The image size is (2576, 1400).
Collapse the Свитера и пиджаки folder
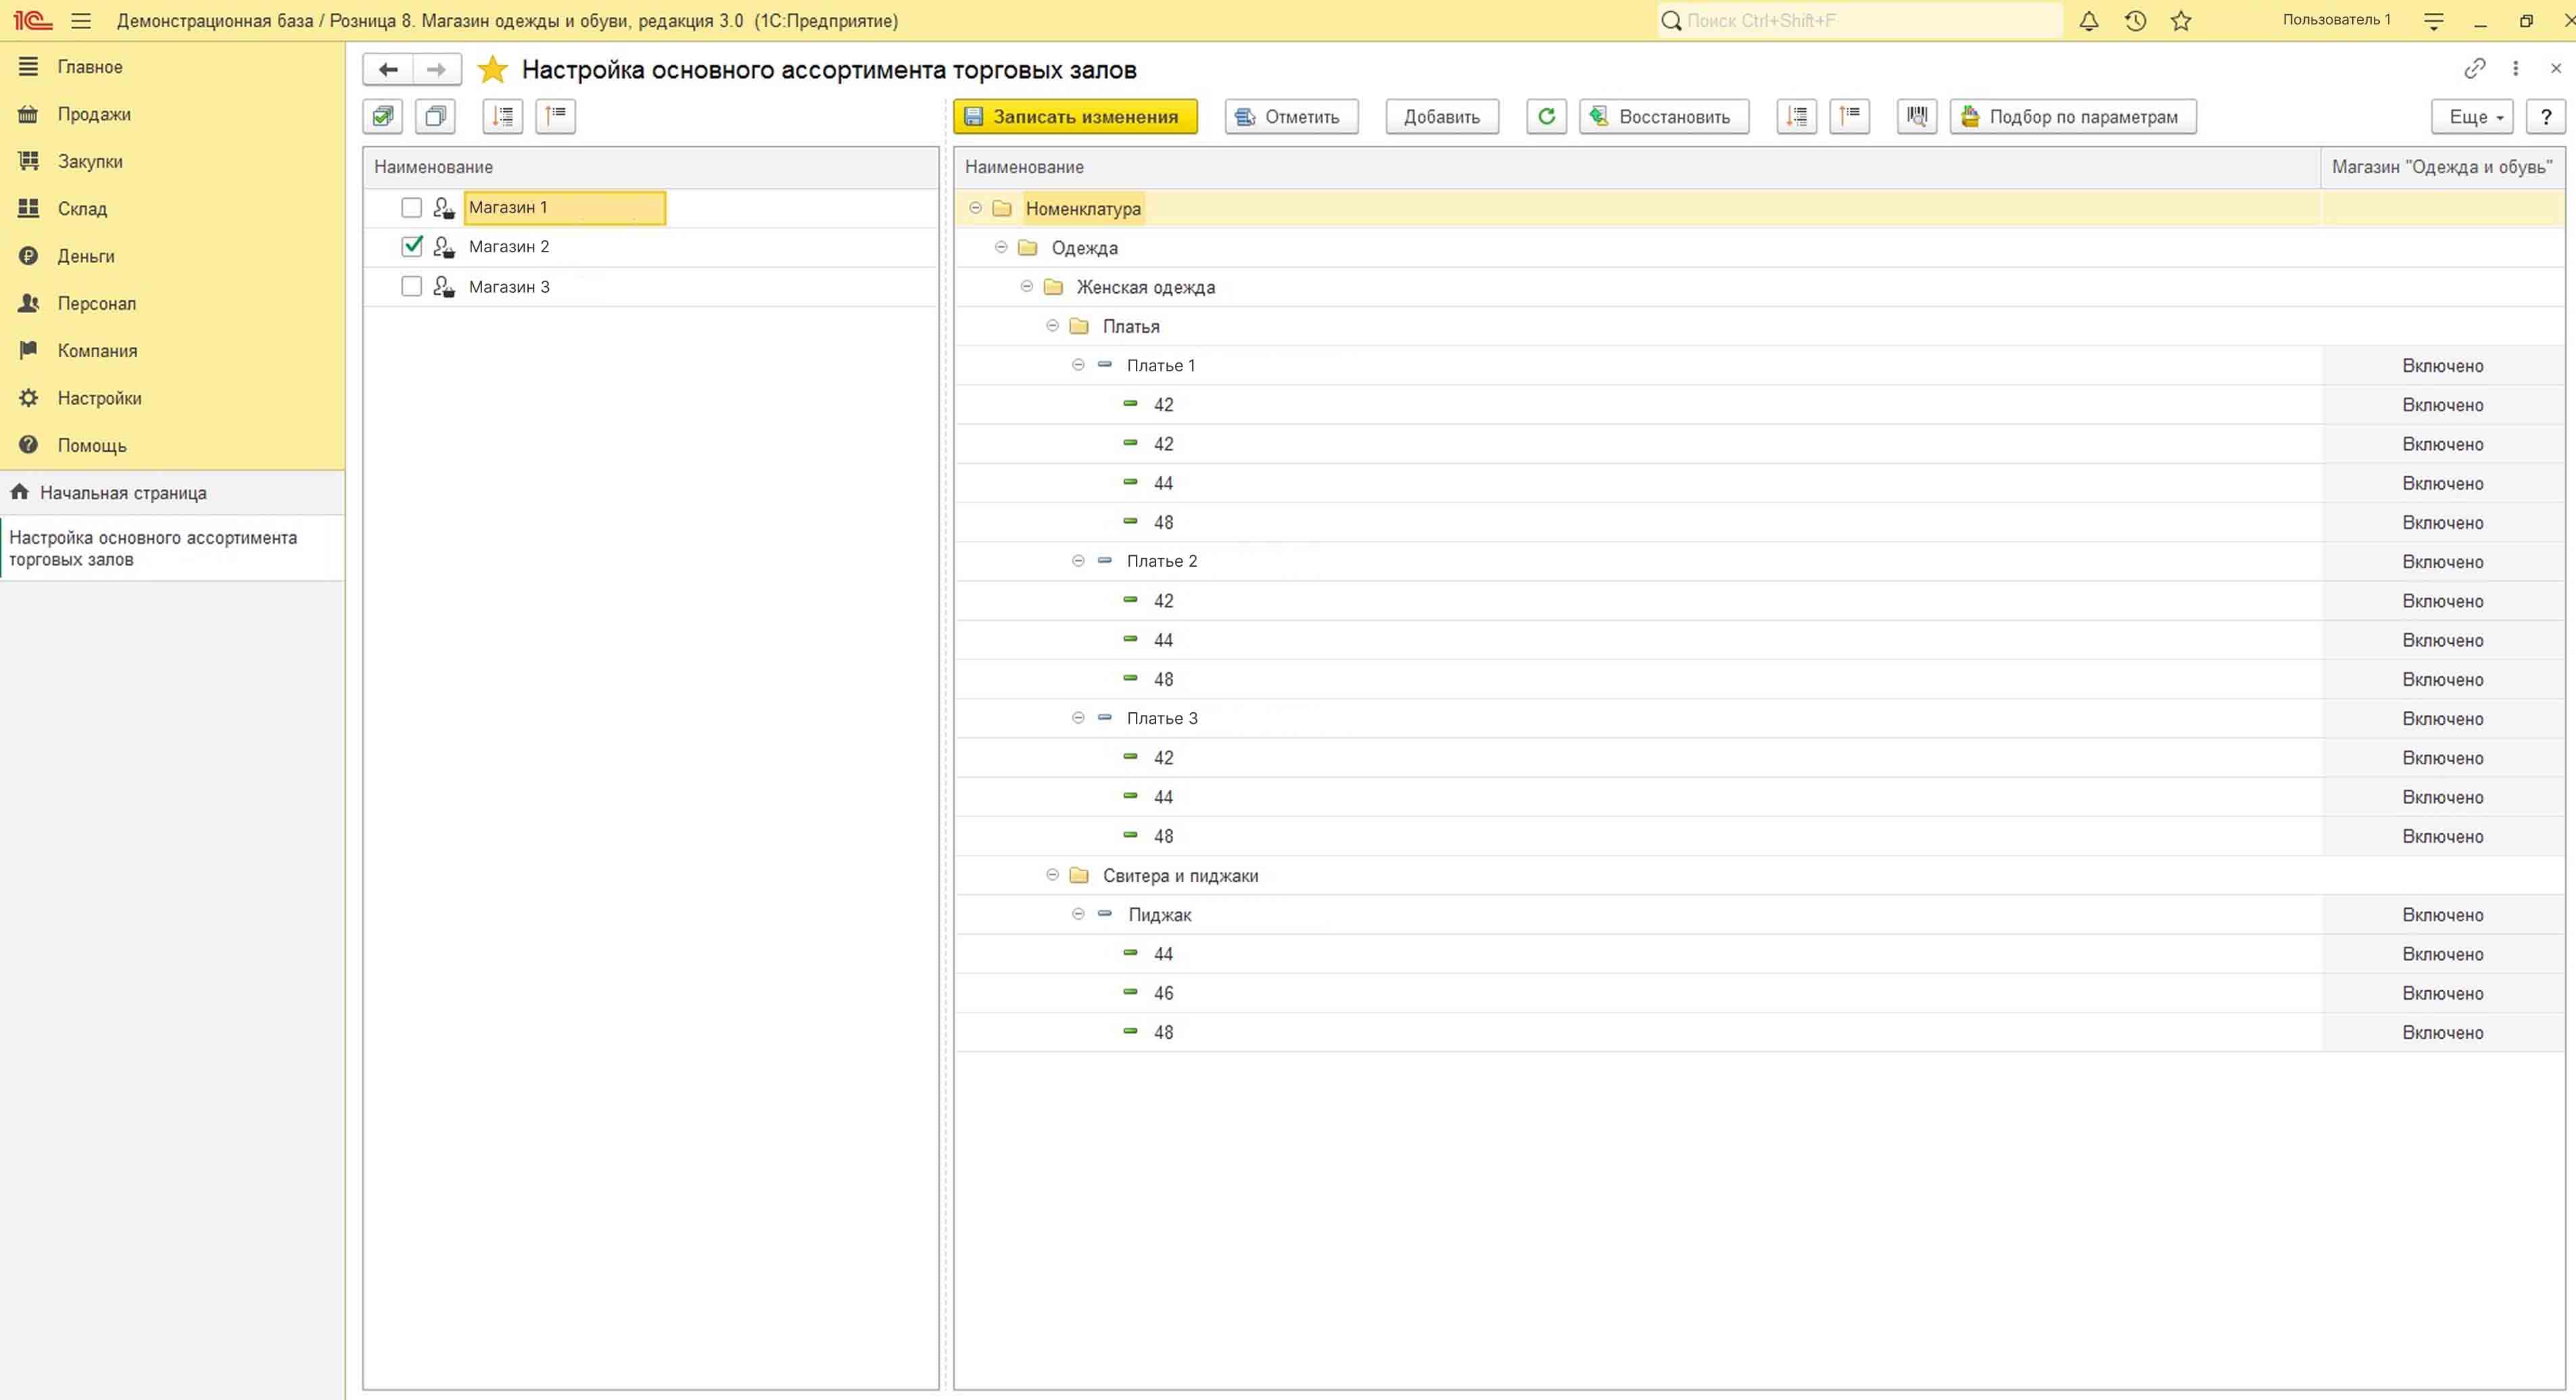(x=1052, y=875)
